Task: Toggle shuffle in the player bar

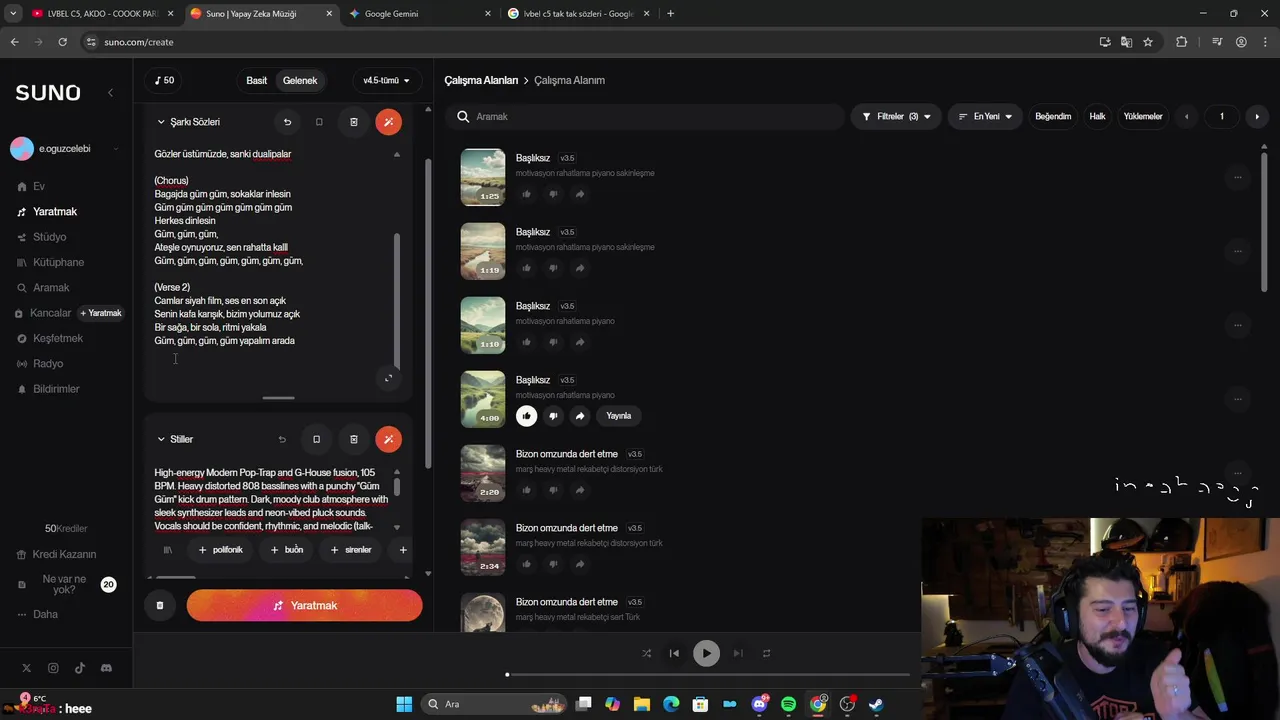Action: coord(646,653)
